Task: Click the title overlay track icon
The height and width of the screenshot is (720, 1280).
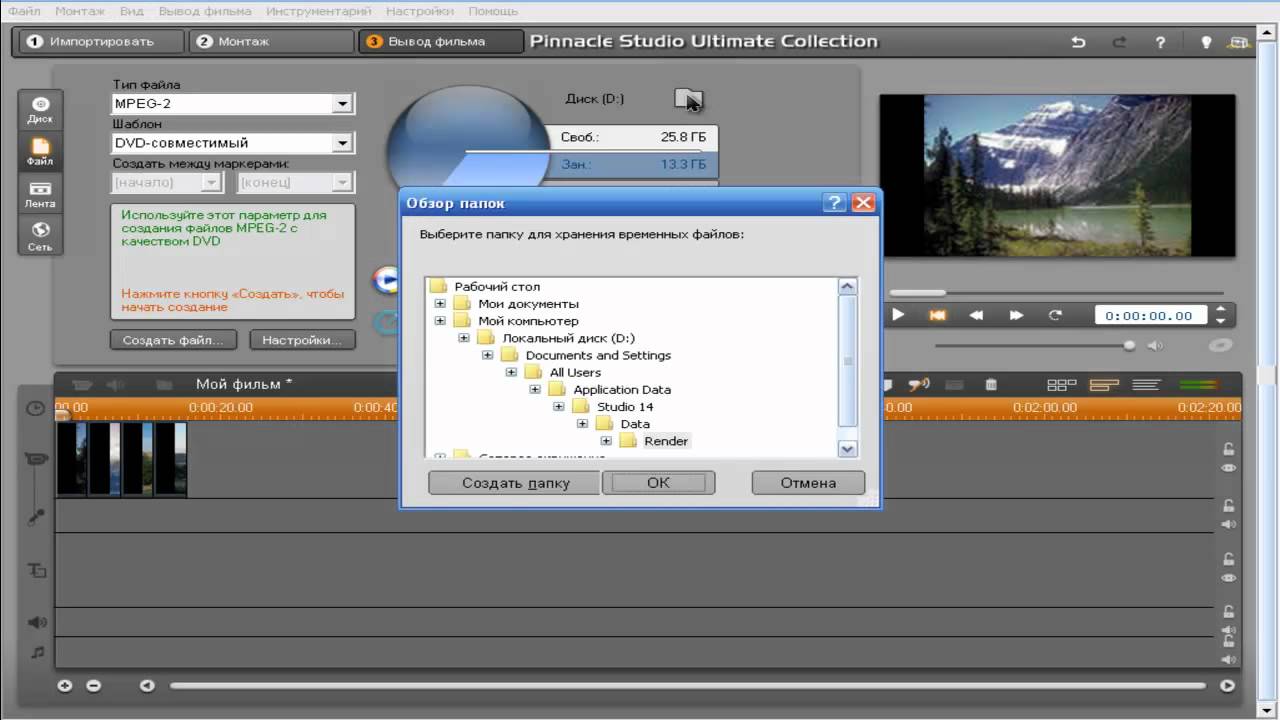Action: pos(37,570)
